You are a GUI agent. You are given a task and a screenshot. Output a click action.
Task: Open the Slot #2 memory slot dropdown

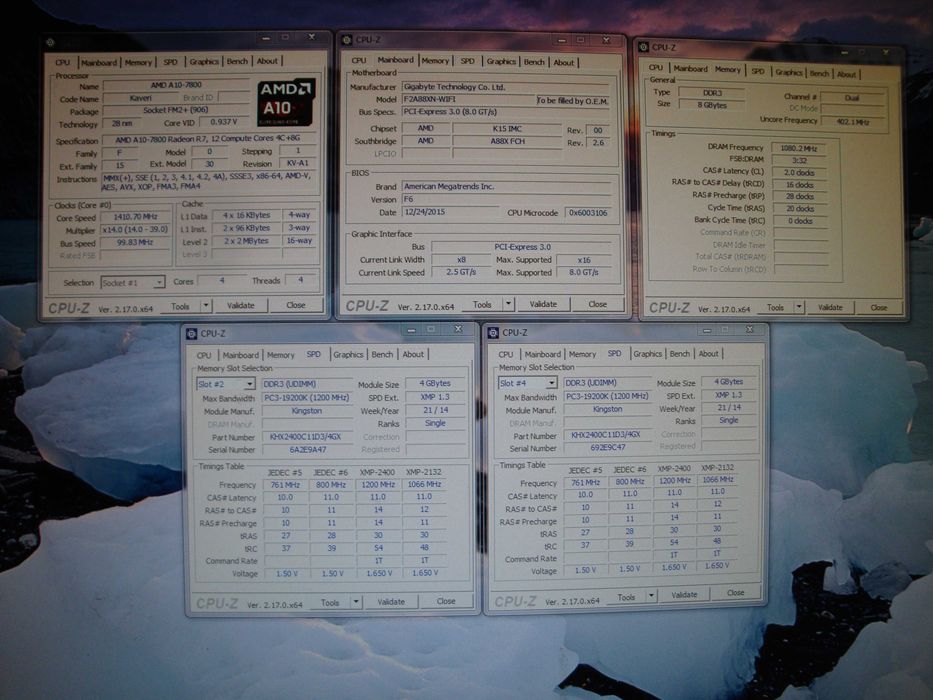[x=226, y=384]
